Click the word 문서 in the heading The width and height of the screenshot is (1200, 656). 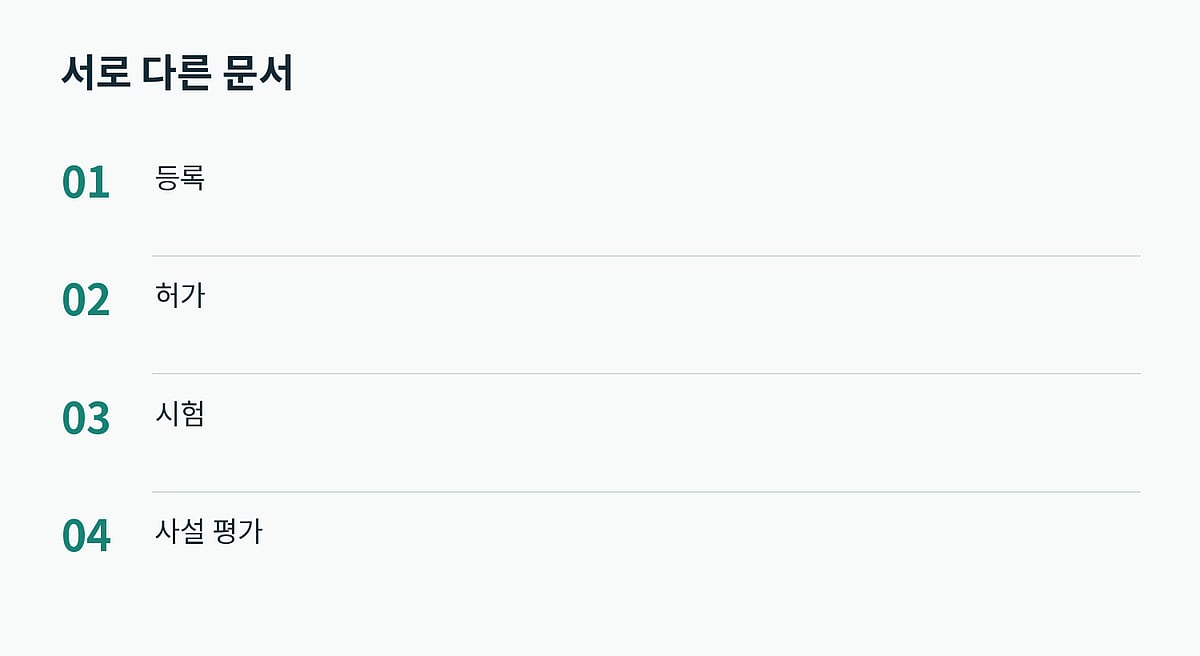pos(257,74)
